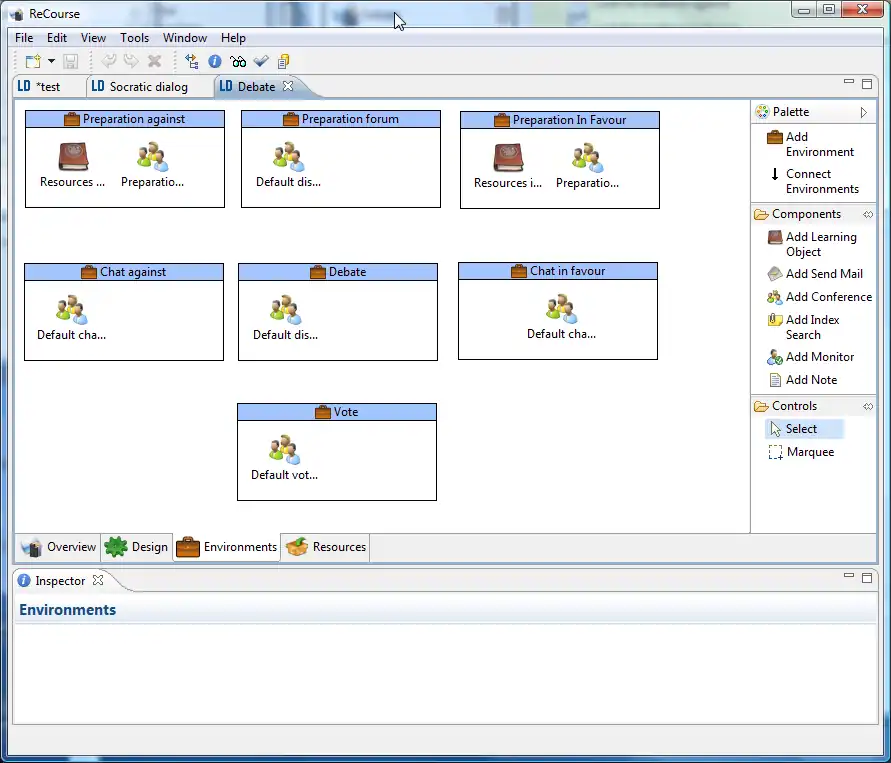Collapse the Components palette drawer
Viewport: 891px width, 763px height.
coord(868,214)
